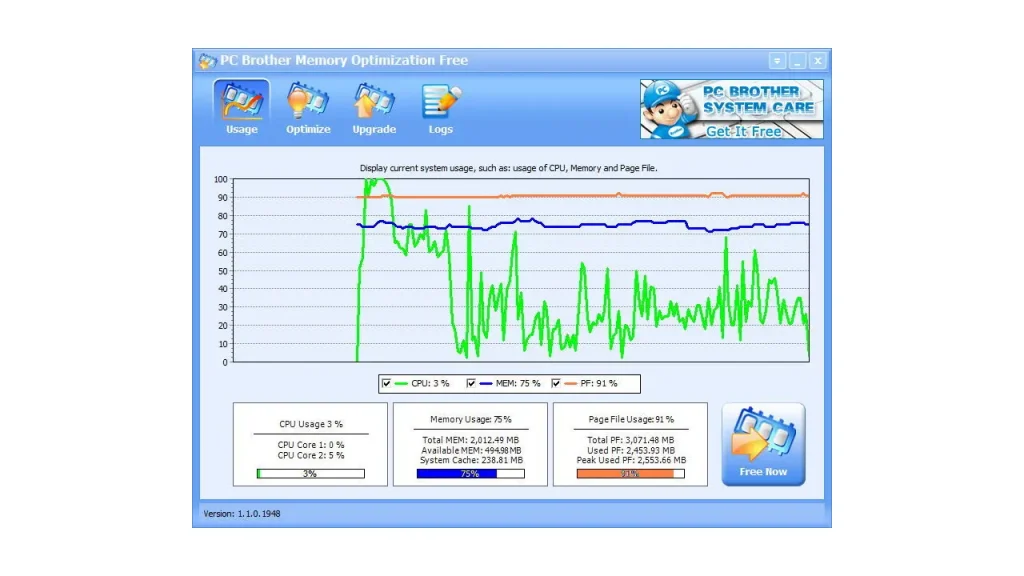Click the 'CPU Core 2: 5 %' value
This screenshot has height=576, width=1024.
tap(311, 455)
